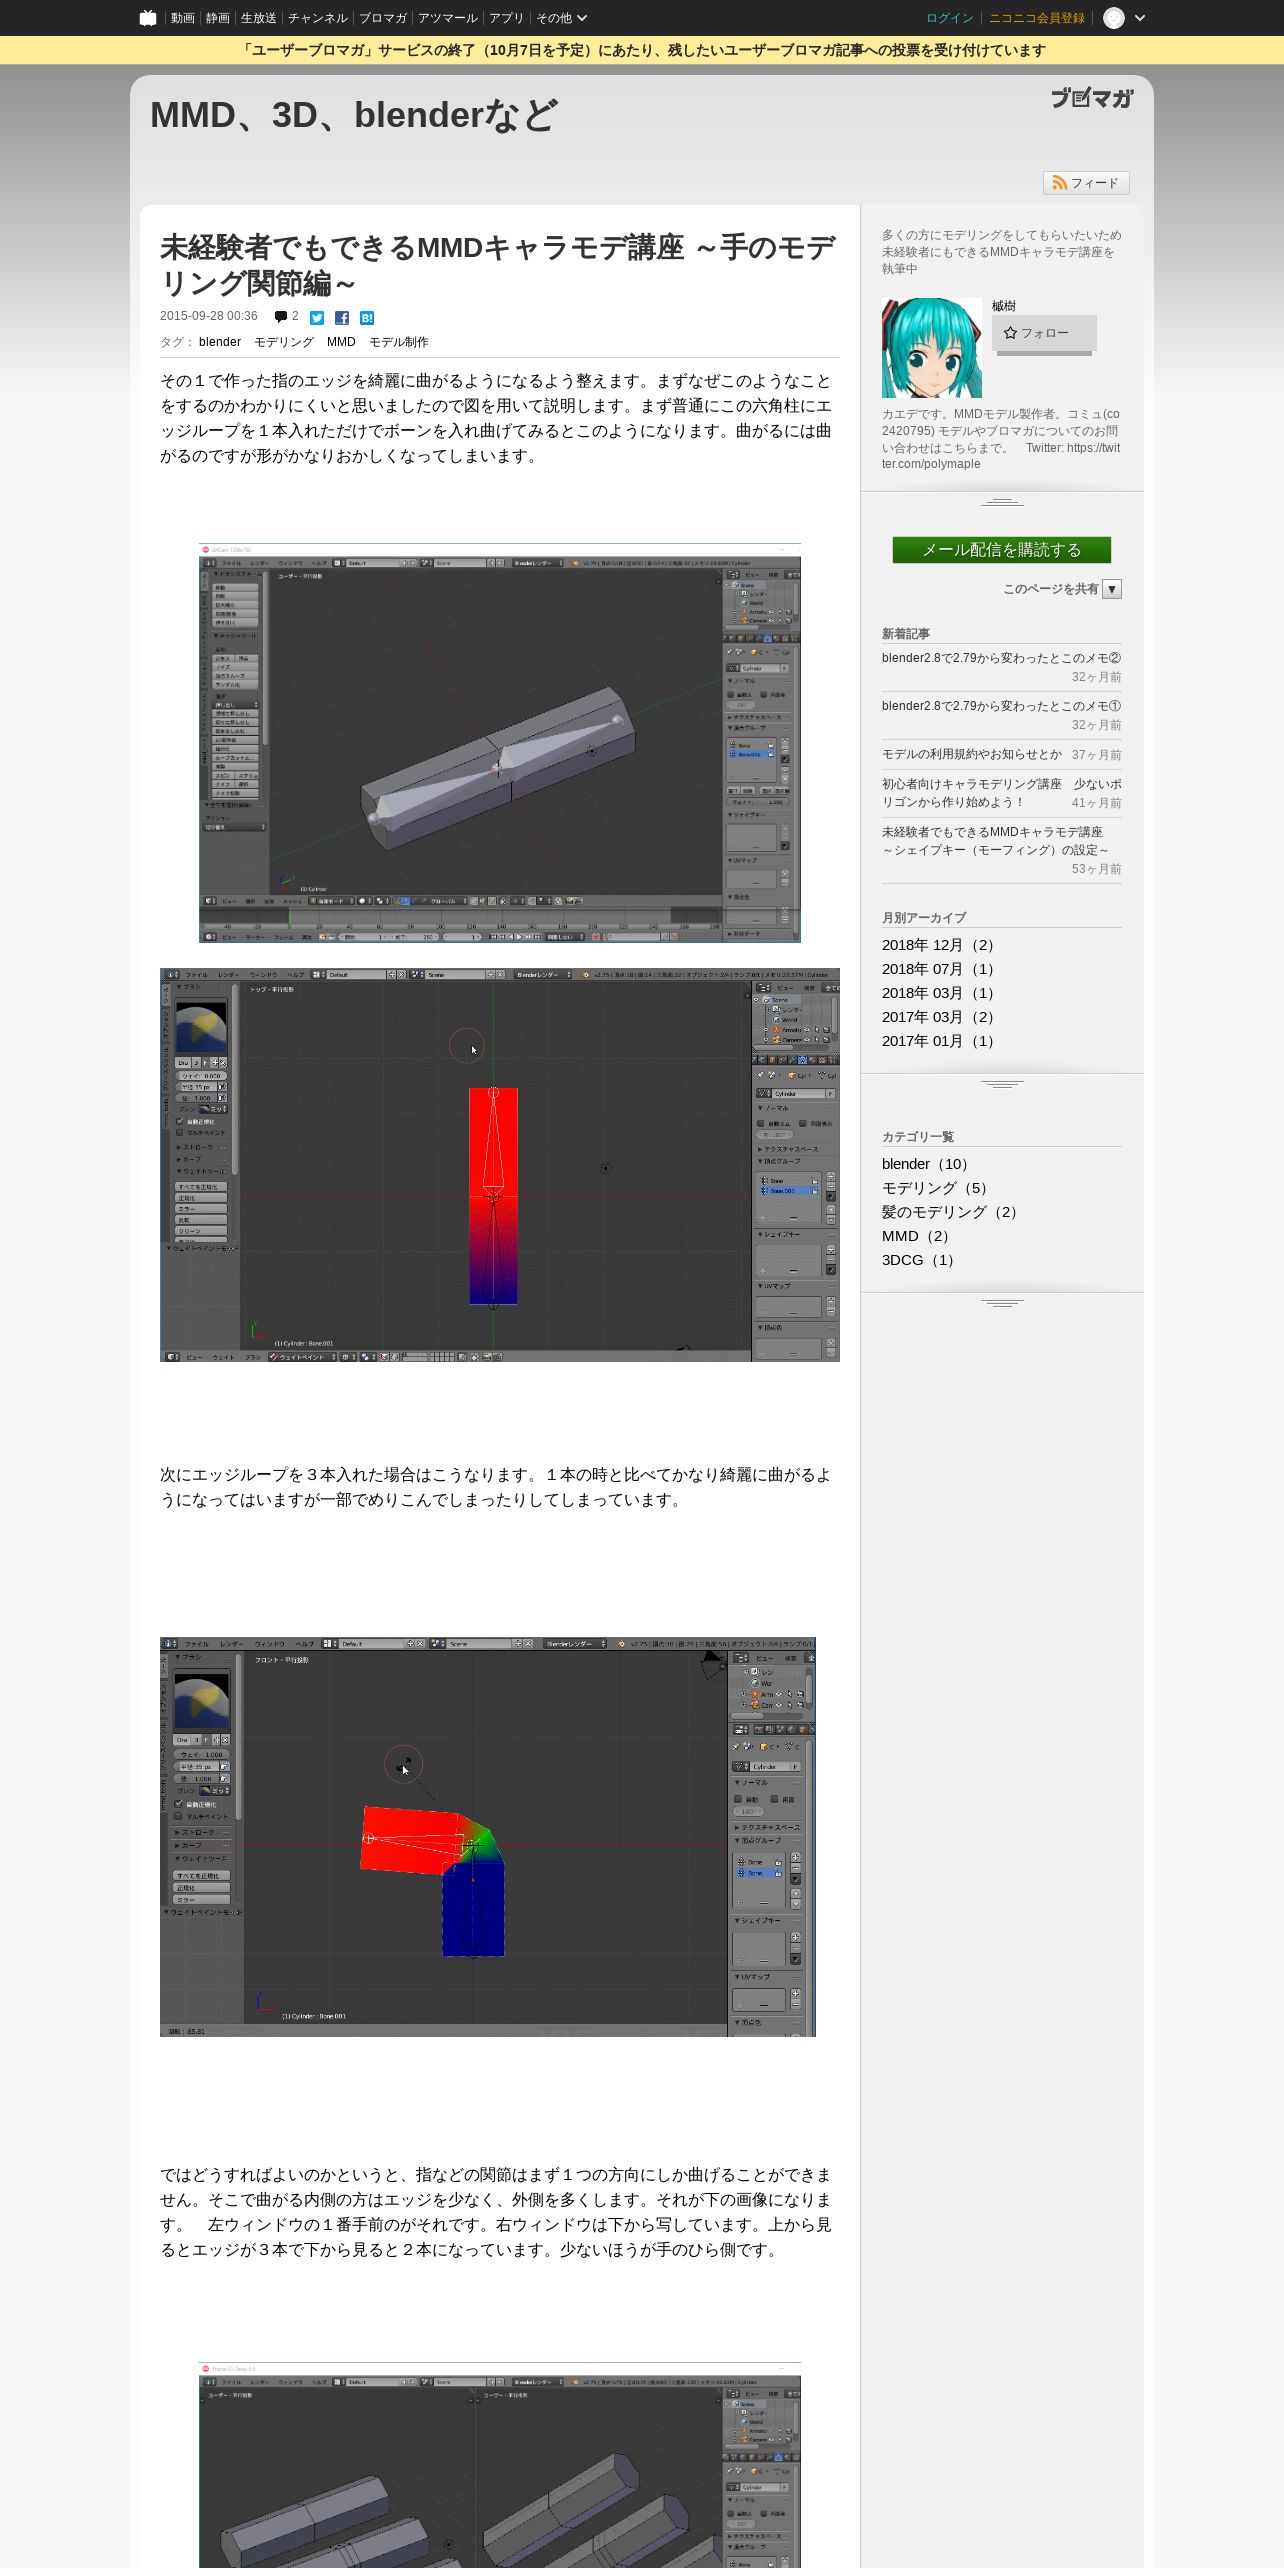Open the account menu arrow beside avatar

pyautogui.click(x=1140, y=18)
